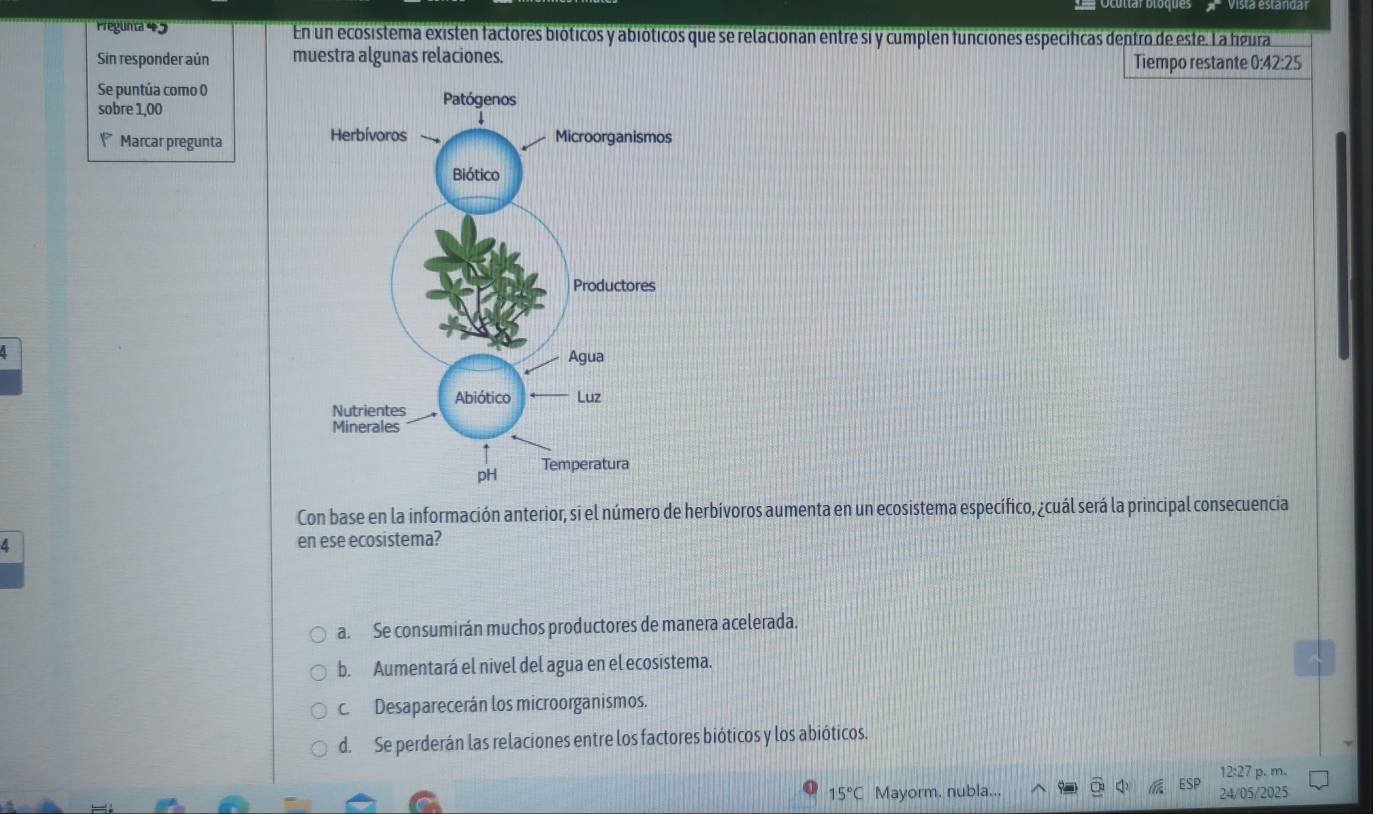This screenshot has height=814, width=1373.
Task: Open the Wi-Fi network icon in tray
Action: (x=1156, y=786)
